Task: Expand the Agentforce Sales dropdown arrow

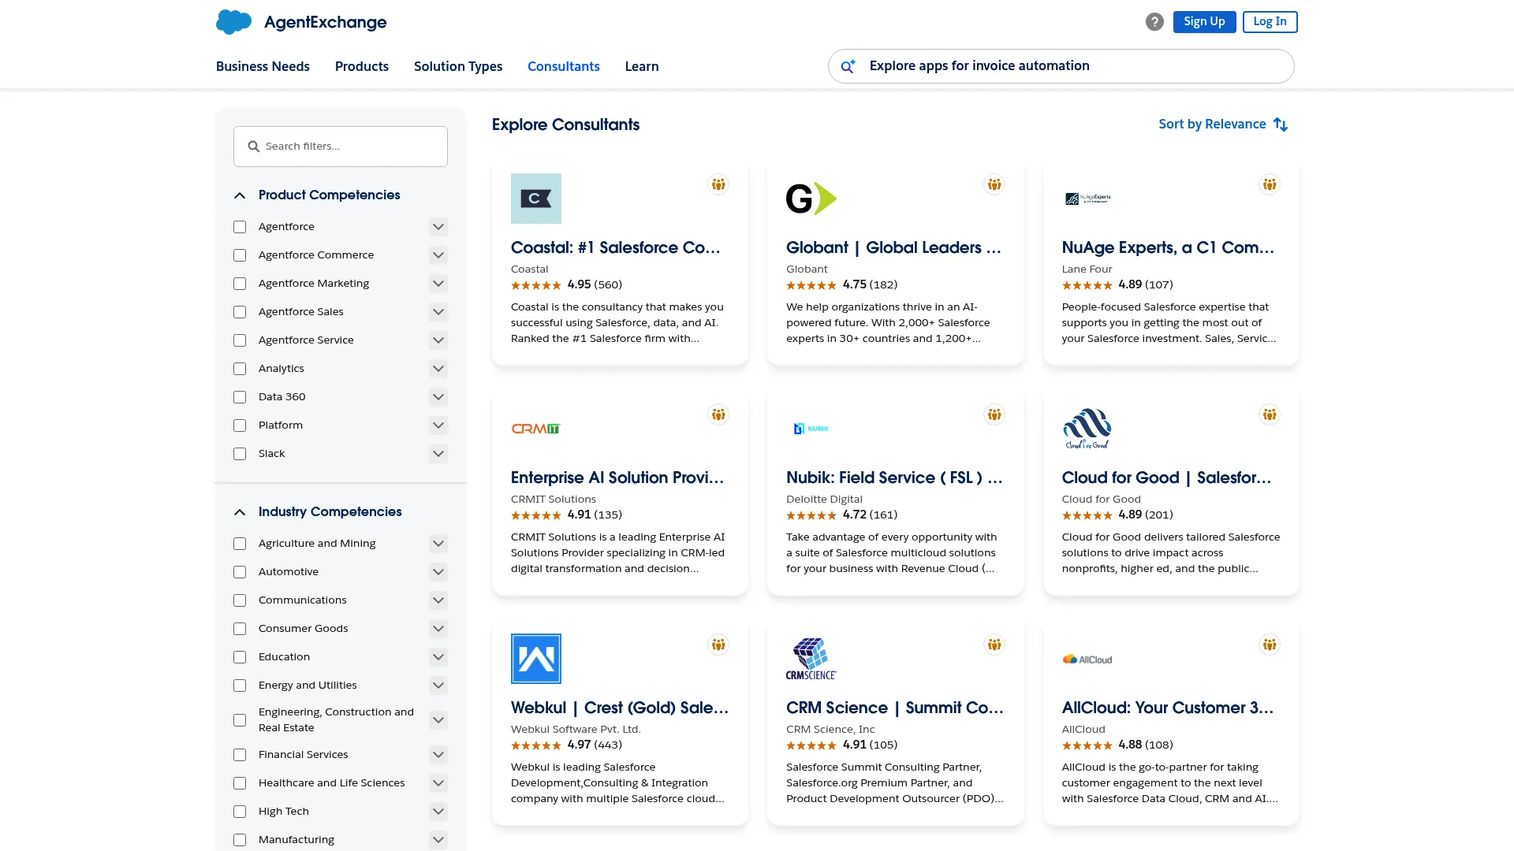Action: tap(438, 312)
